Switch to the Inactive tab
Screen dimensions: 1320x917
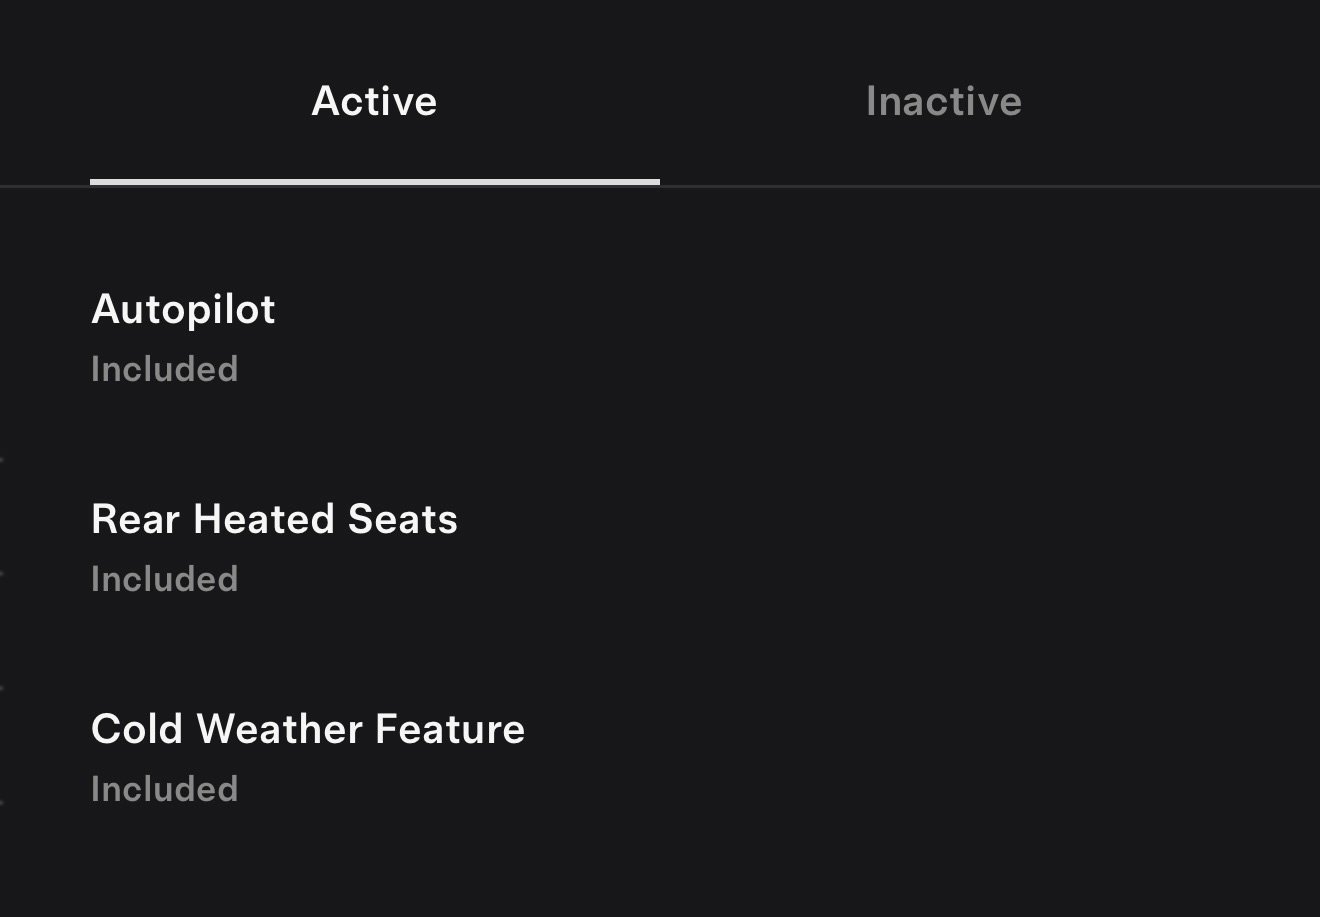pos(943,101)
